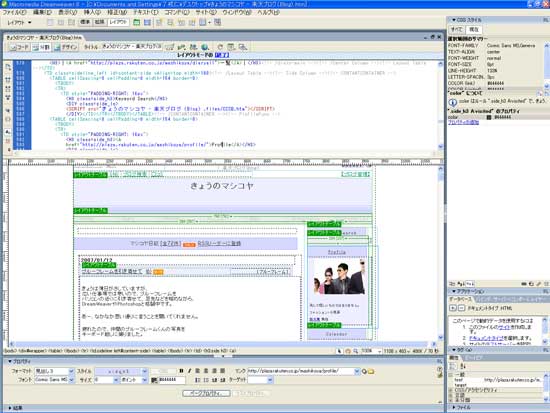Screen dimensions: 550x413
Task: Open the レイアウト insert bar category dropdown
Action: click(x=19, y=22)
